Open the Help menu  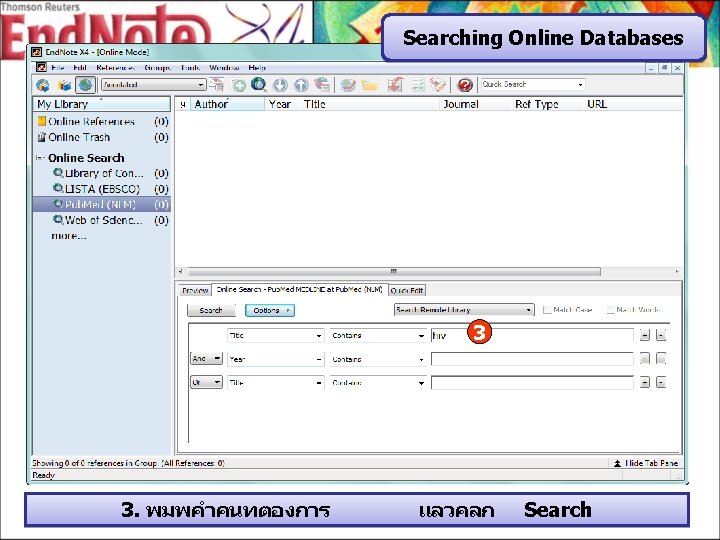pos(257,68)
